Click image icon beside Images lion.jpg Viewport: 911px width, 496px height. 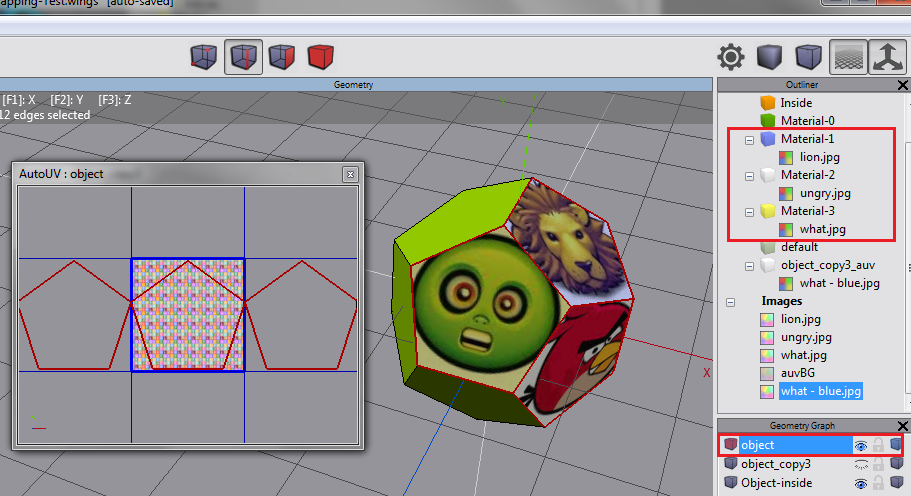(767, 319)
